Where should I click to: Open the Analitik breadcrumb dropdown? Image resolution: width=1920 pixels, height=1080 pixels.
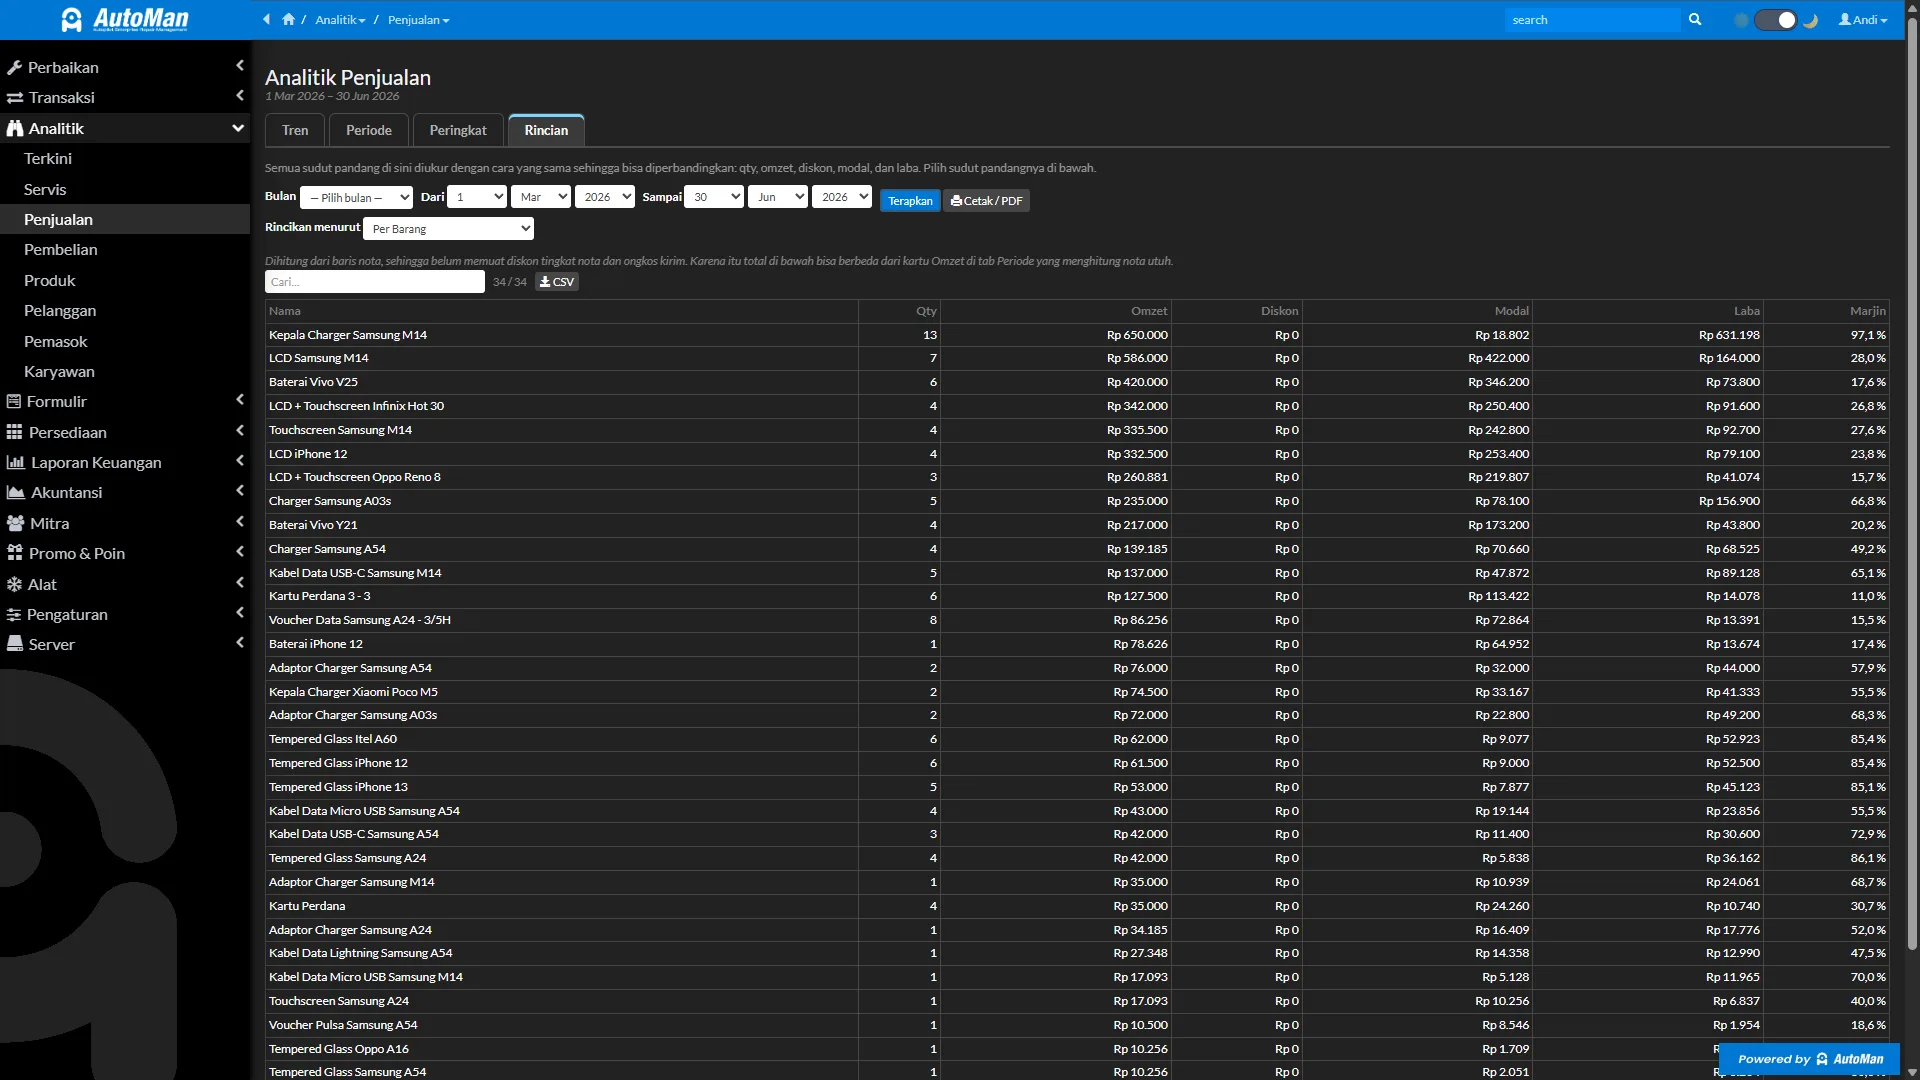point(340,20)
